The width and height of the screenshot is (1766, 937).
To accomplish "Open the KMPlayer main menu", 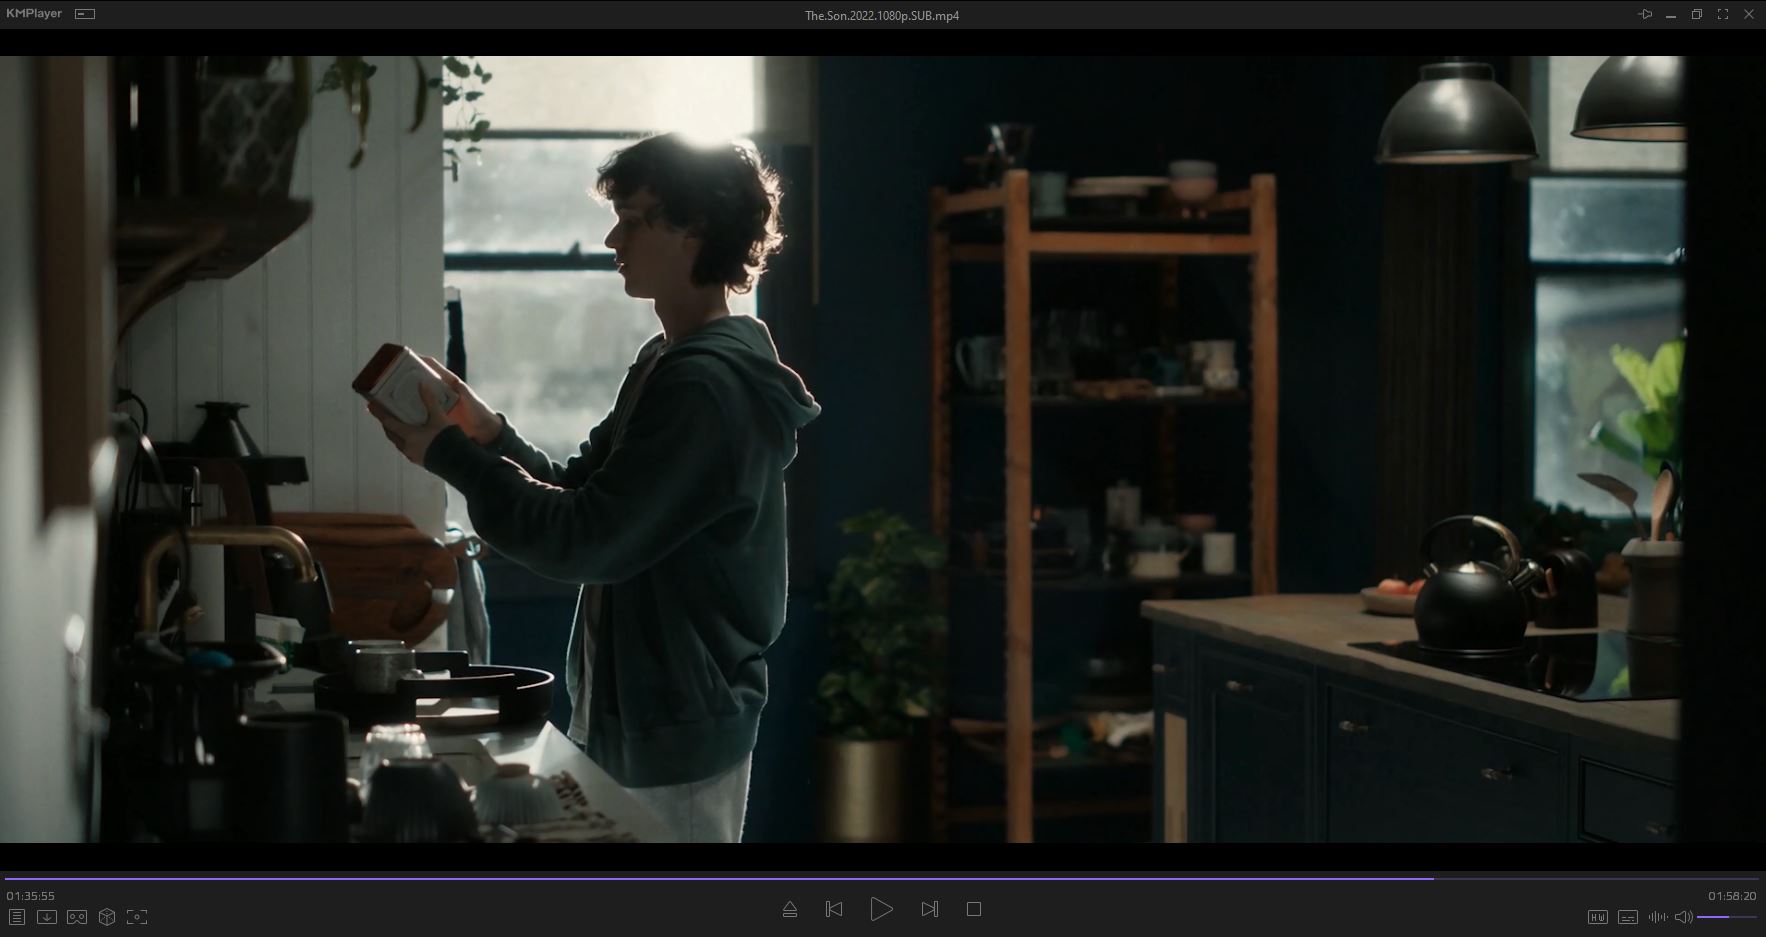I will pos(34,14).
